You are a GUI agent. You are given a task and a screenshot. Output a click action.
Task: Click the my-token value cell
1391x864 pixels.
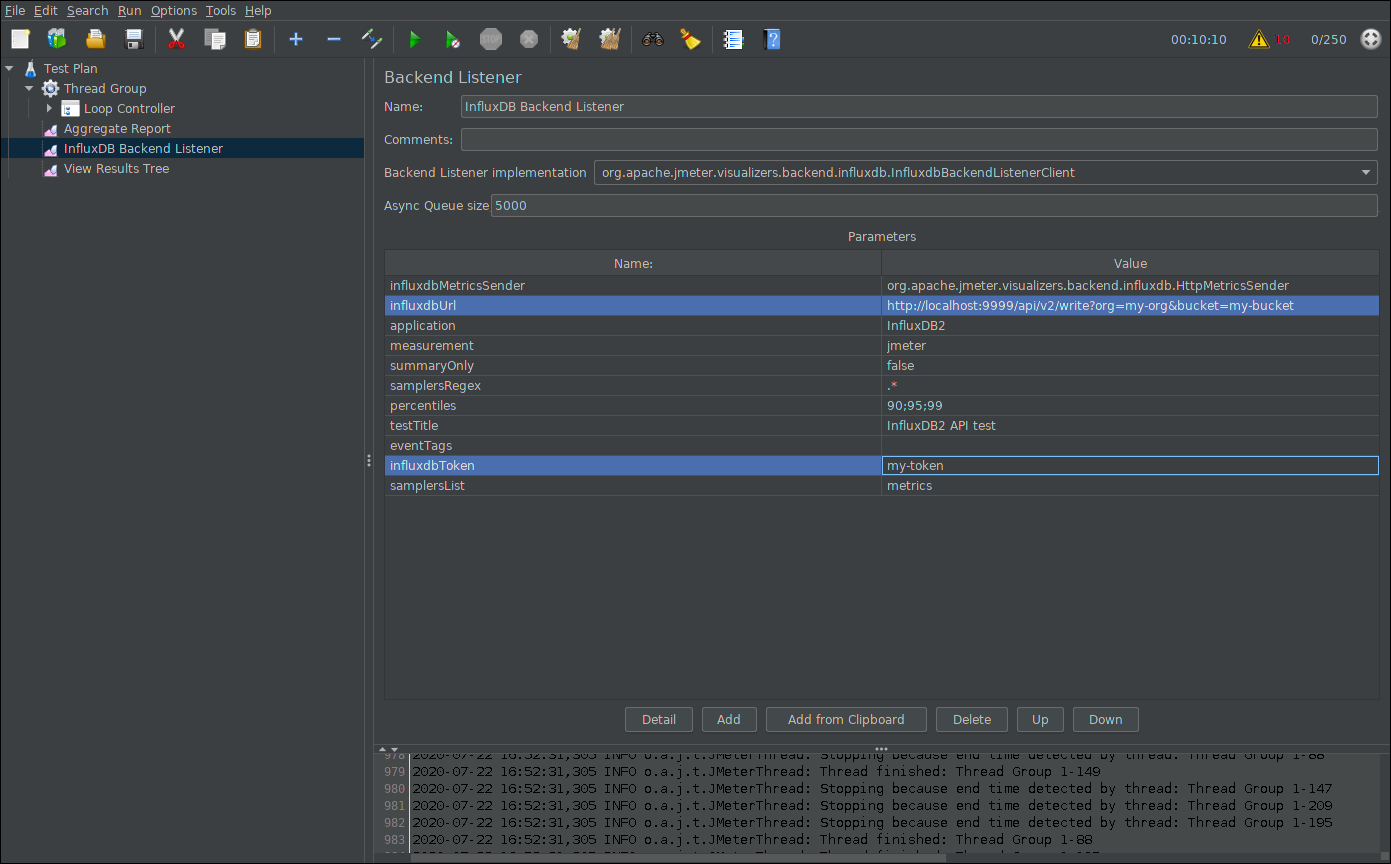(1130, 465)
